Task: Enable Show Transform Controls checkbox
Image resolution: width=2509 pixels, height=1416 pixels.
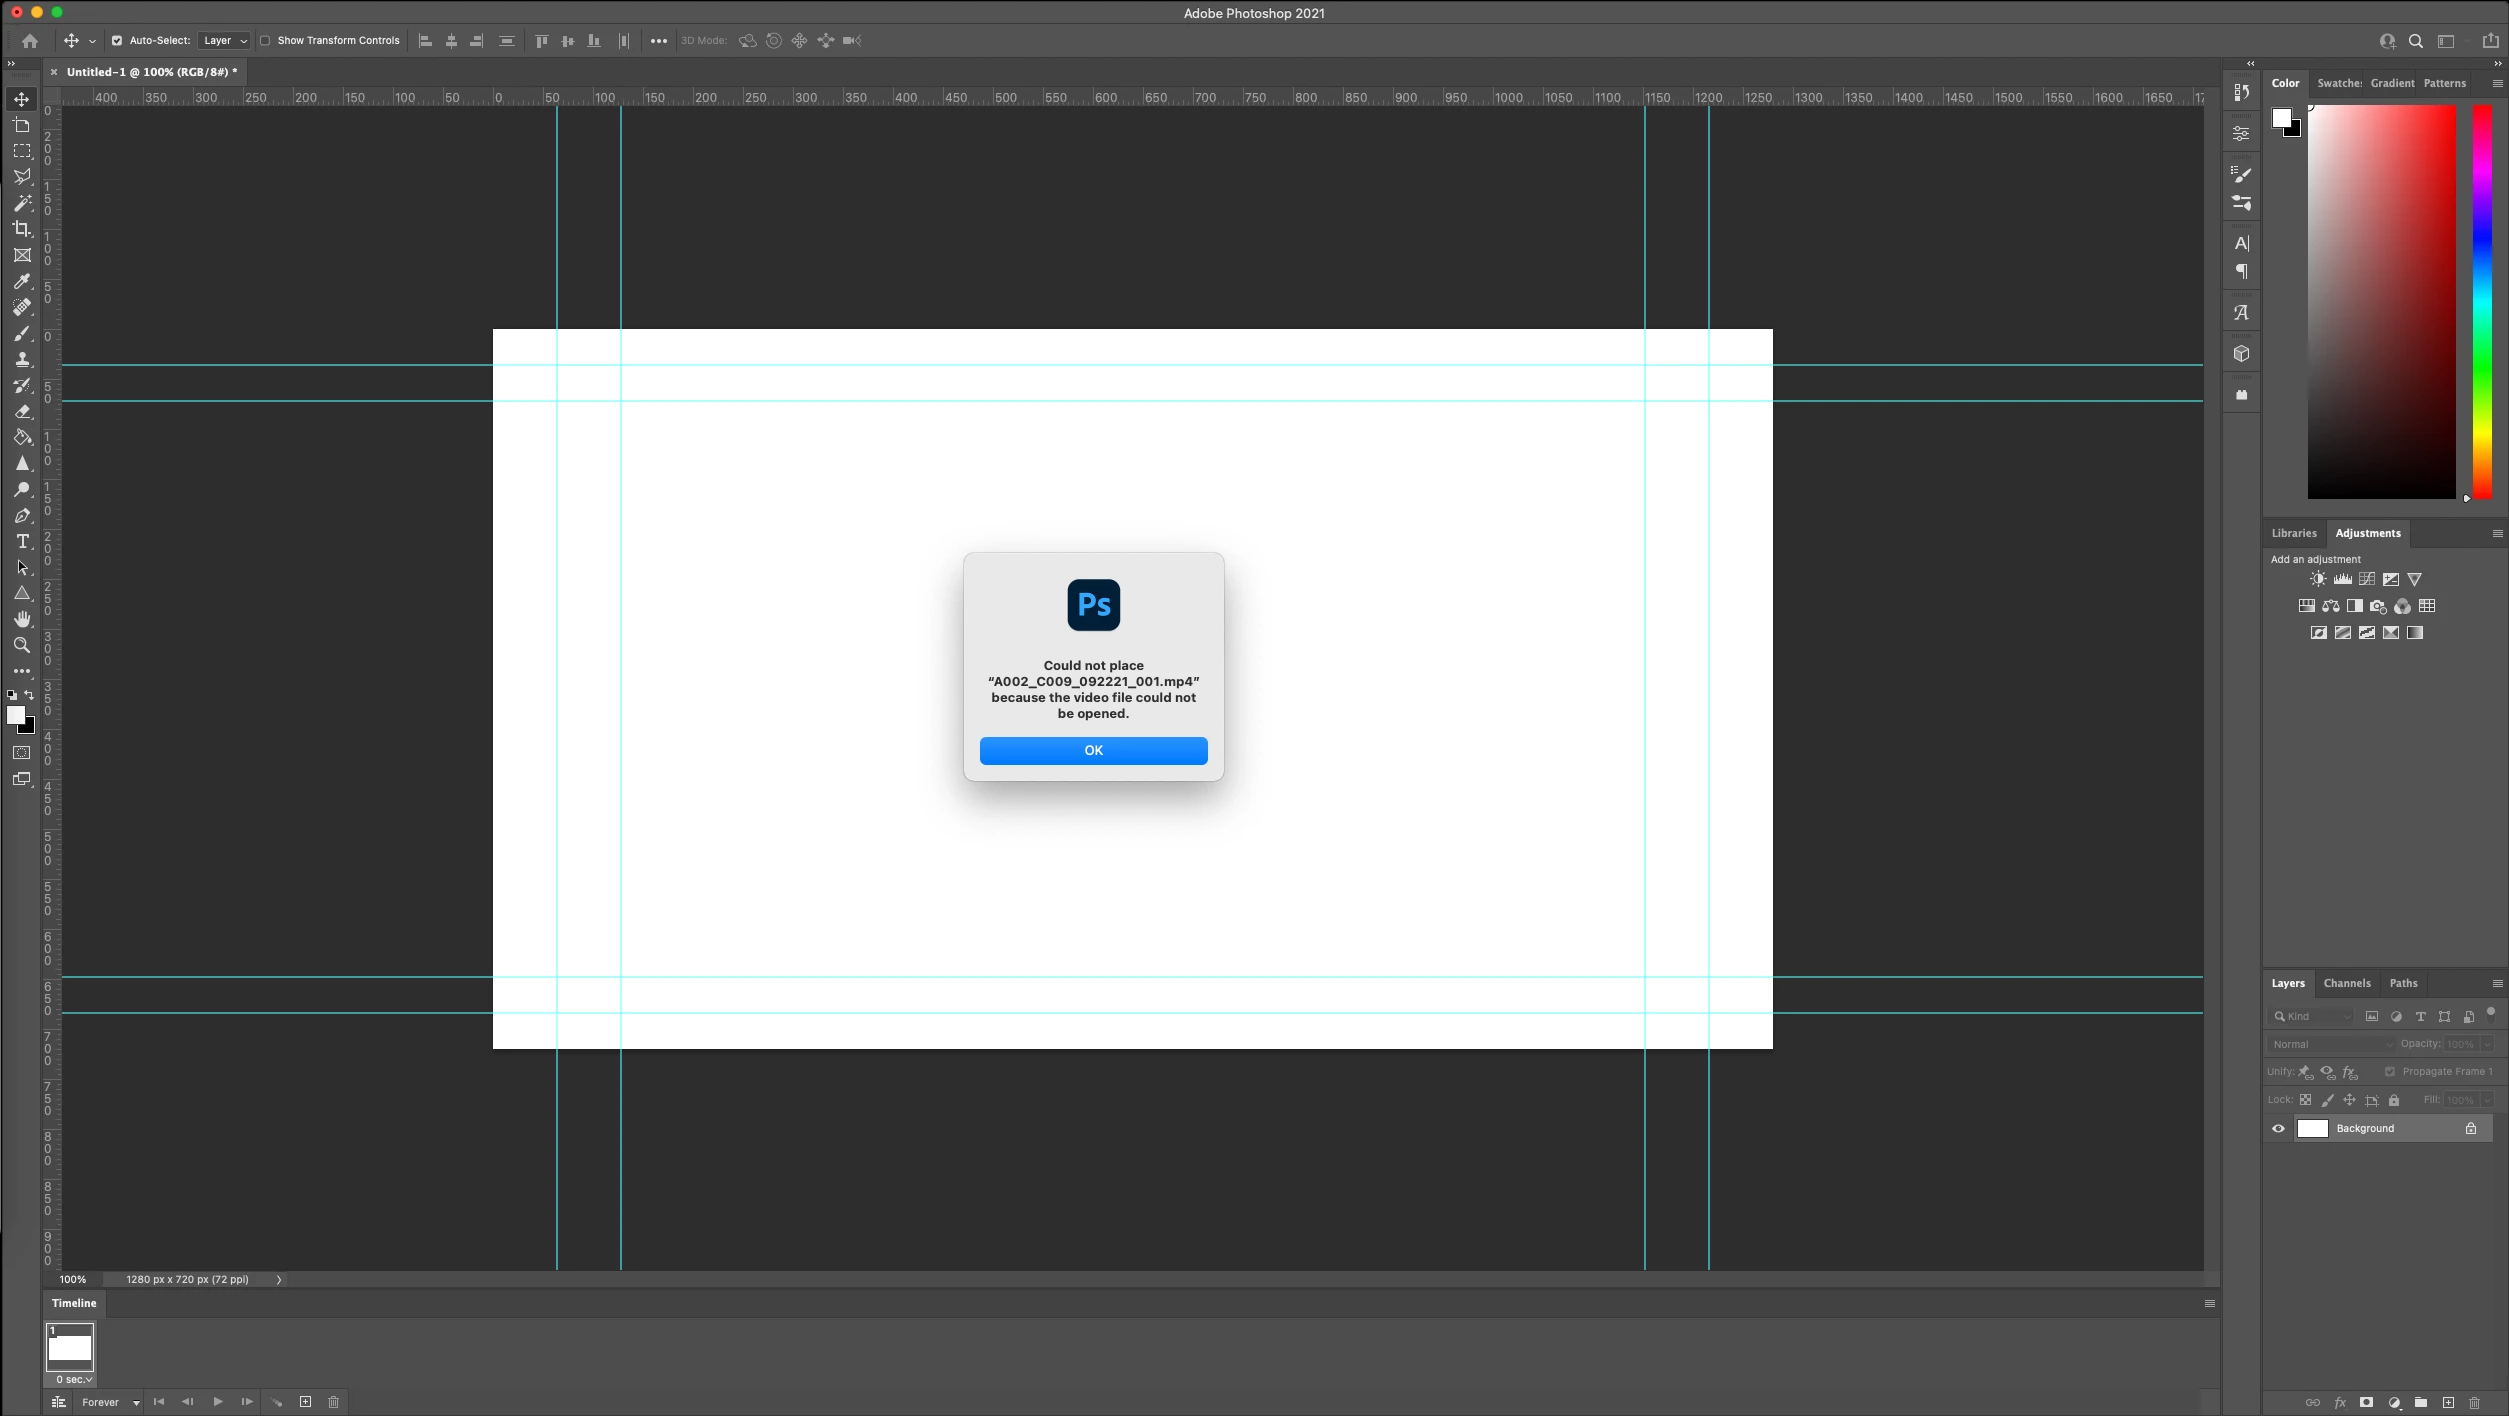Action: tap(265, 41)
